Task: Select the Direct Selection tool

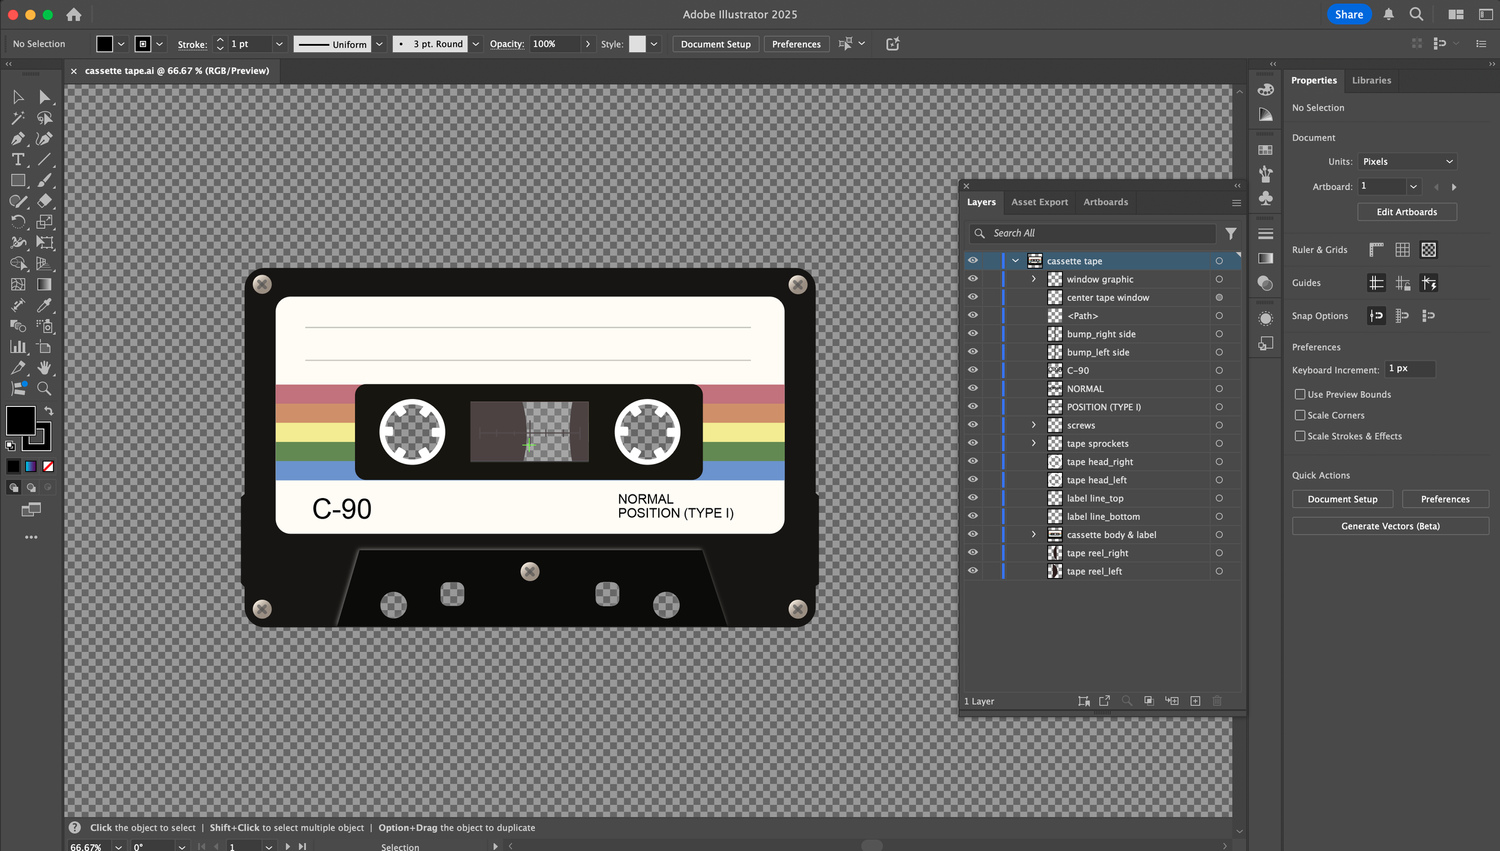Action: [x=44, y=97]
